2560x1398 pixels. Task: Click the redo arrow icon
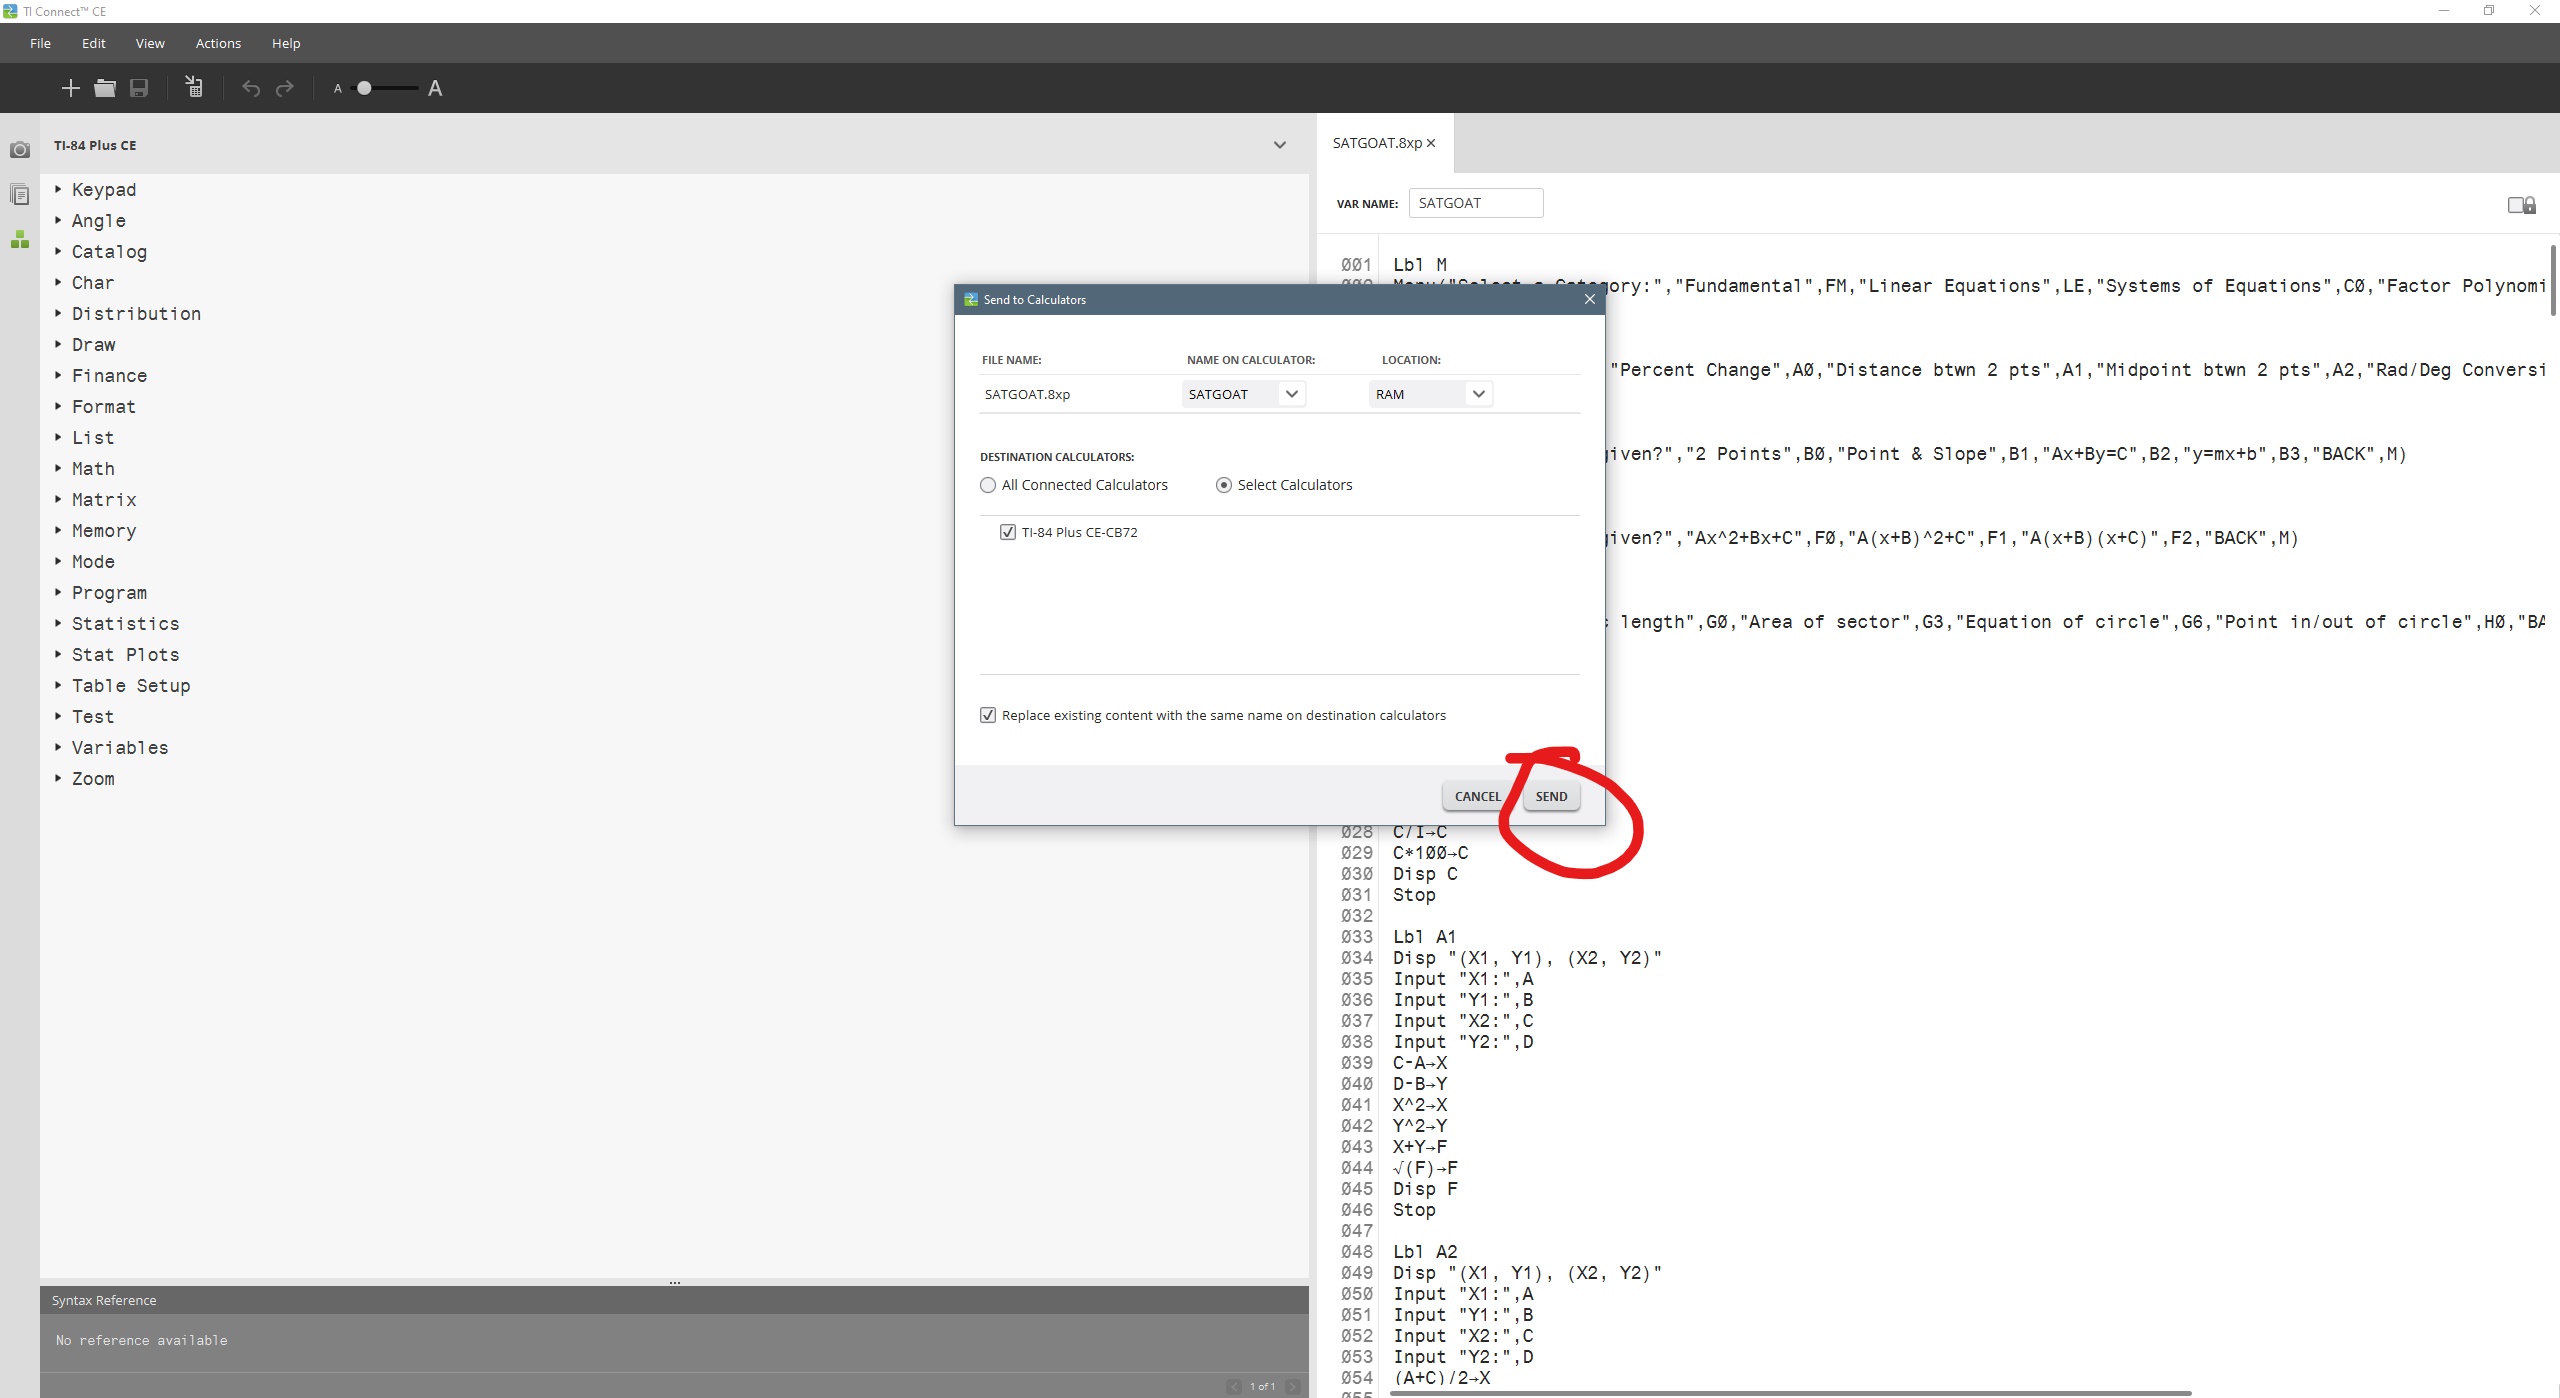click(x=285, y=89)
